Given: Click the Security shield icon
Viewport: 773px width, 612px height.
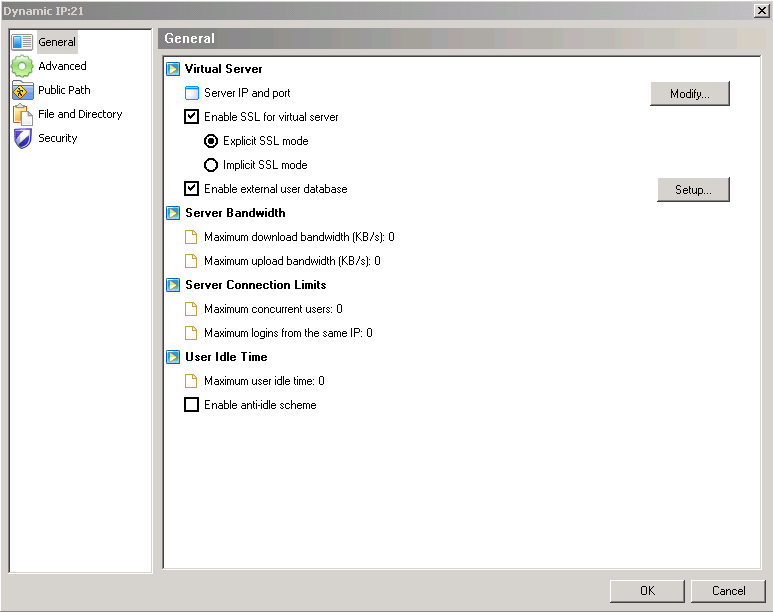Looking at the screenshot, I should coord(22,139).
